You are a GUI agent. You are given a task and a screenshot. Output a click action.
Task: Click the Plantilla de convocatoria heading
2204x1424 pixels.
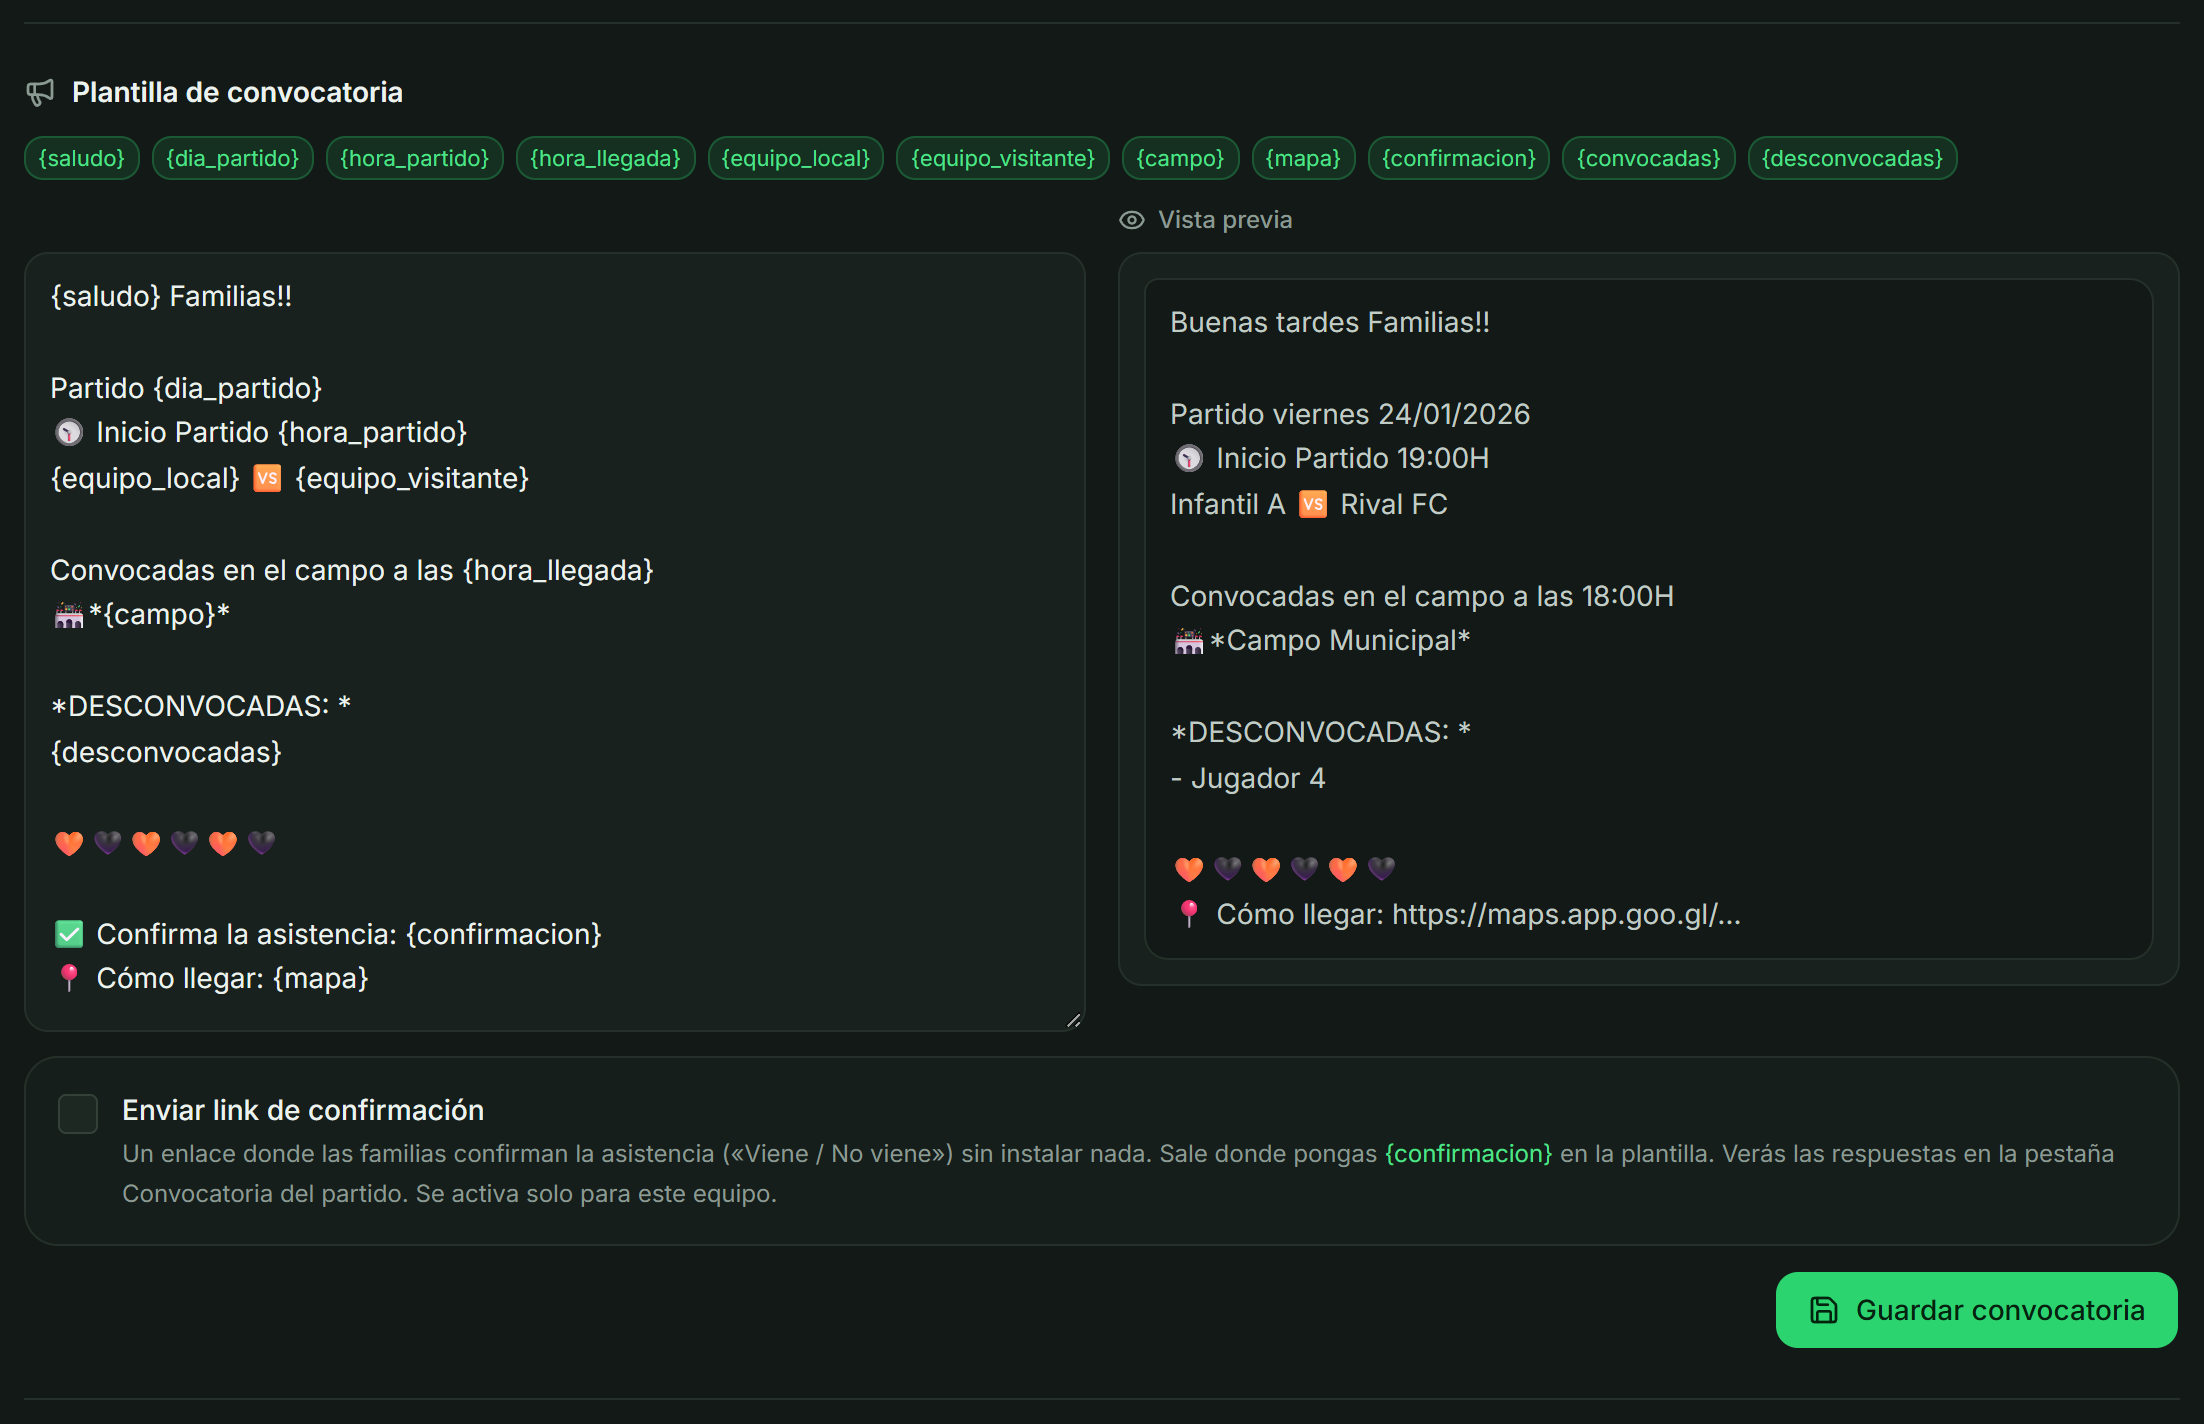tap(238, 93)
